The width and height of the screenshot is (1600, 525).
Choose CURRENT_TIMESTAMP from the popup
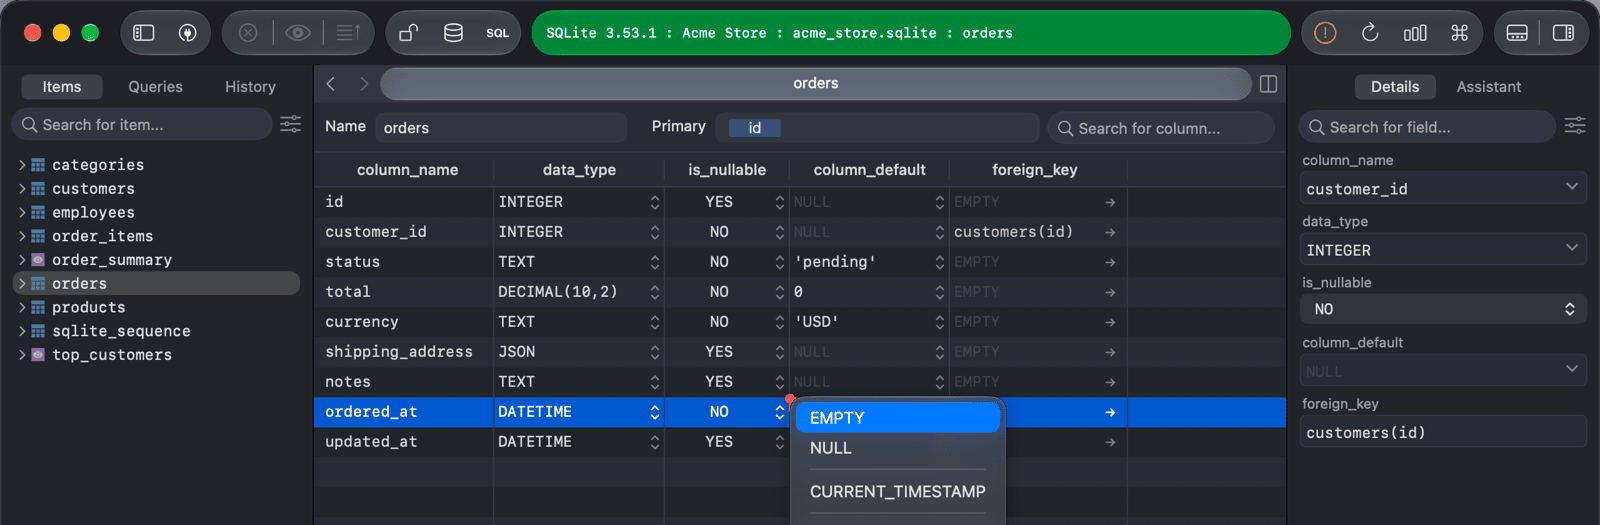[x=898, y=492]
